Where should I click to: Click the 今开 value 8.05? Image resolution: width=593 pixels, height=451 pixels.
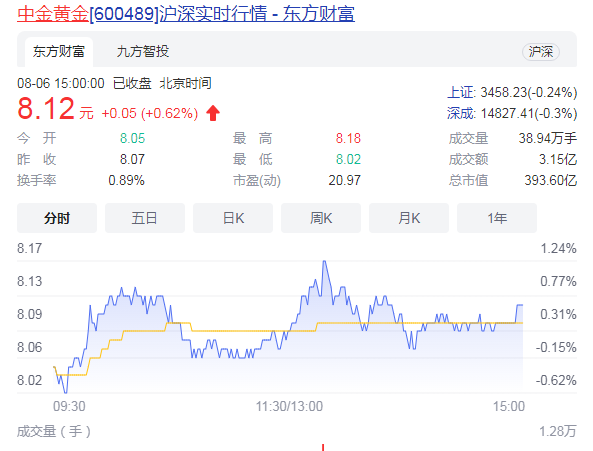pyautogui.click(x=132, y=138)
